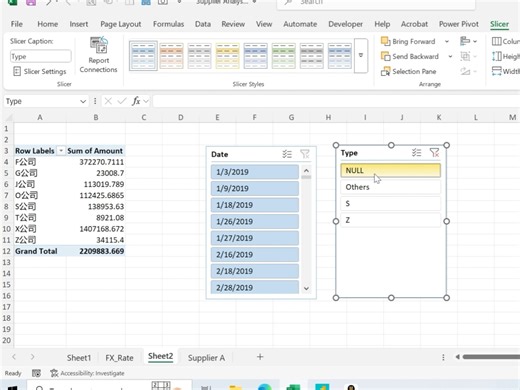Toggle 1/18/2019 in Date slicer
520x390 pixels.
(255, 205)
